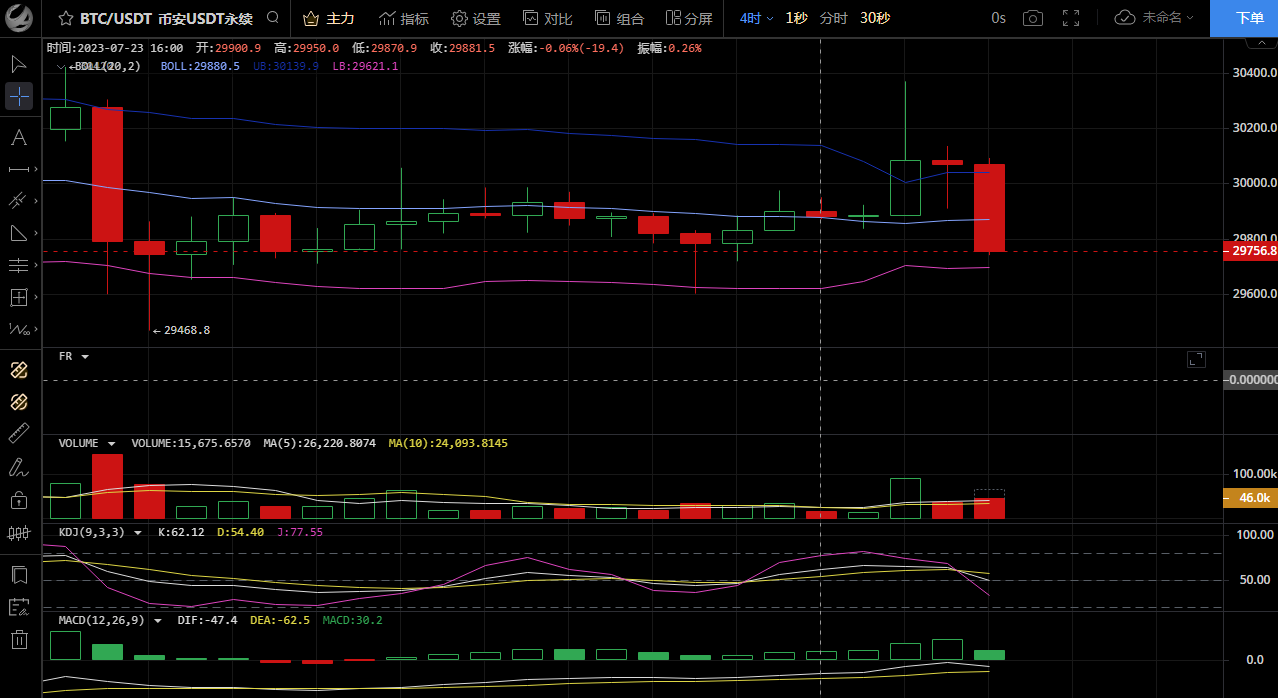Click the ruler measurement tool
Screen dimensions: 1278x698
pos(19,433)
